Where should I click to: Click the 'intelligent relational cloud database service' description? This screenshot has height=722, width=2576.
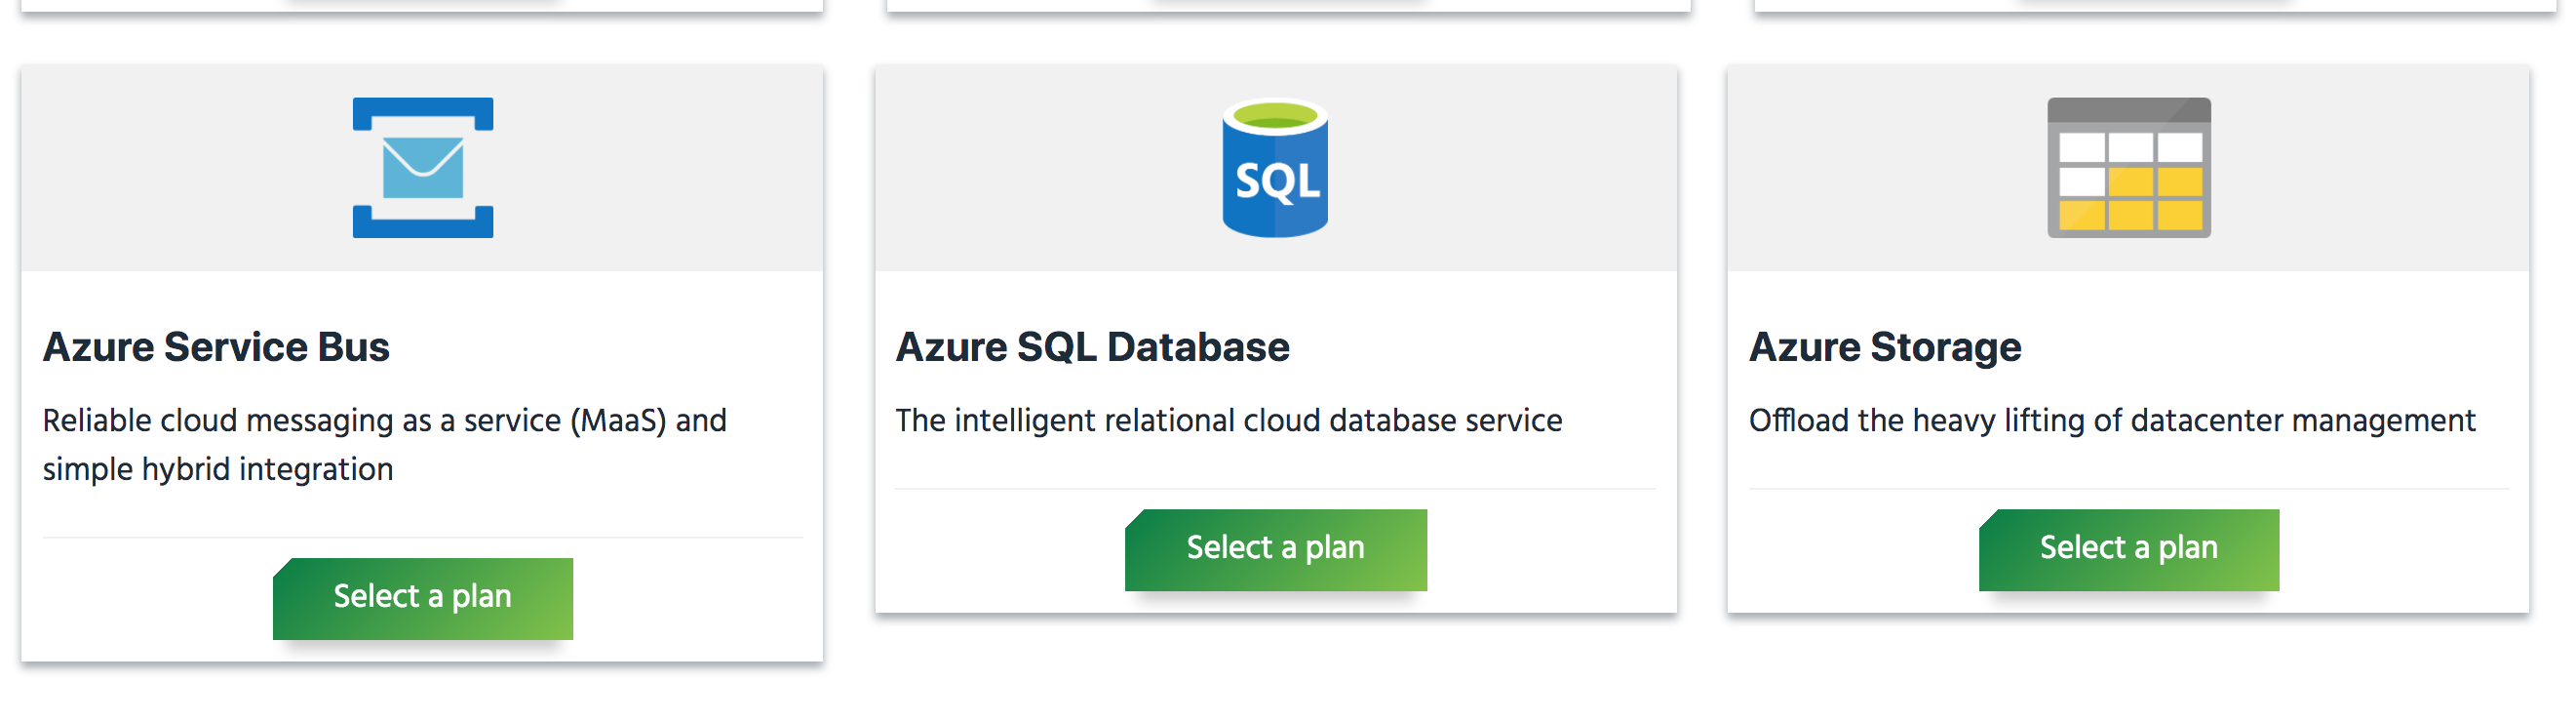(x=1228, y=421)
